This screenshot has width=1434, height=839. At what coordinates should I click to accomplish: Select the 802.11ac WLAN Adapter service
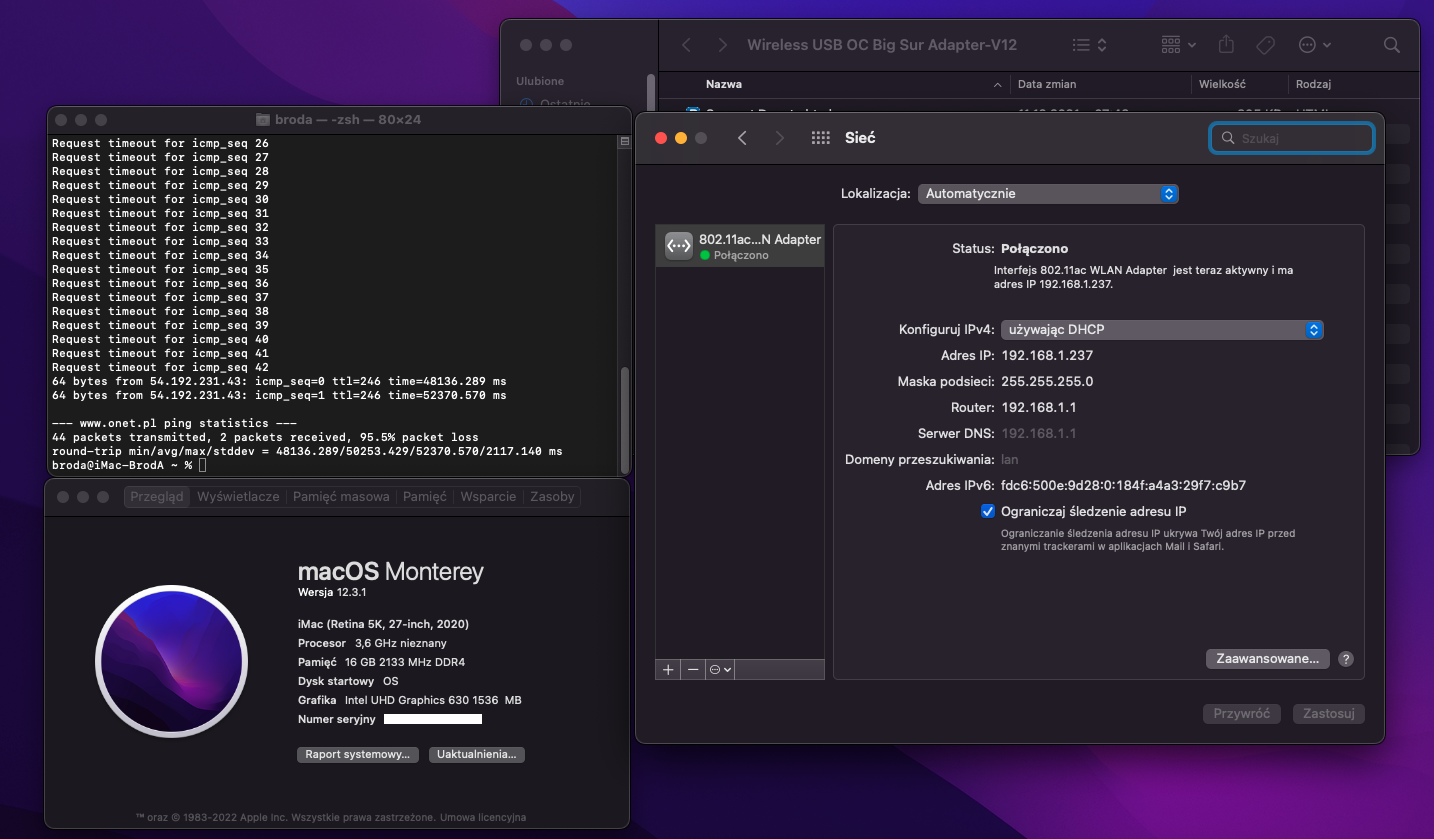pos(740,246)
